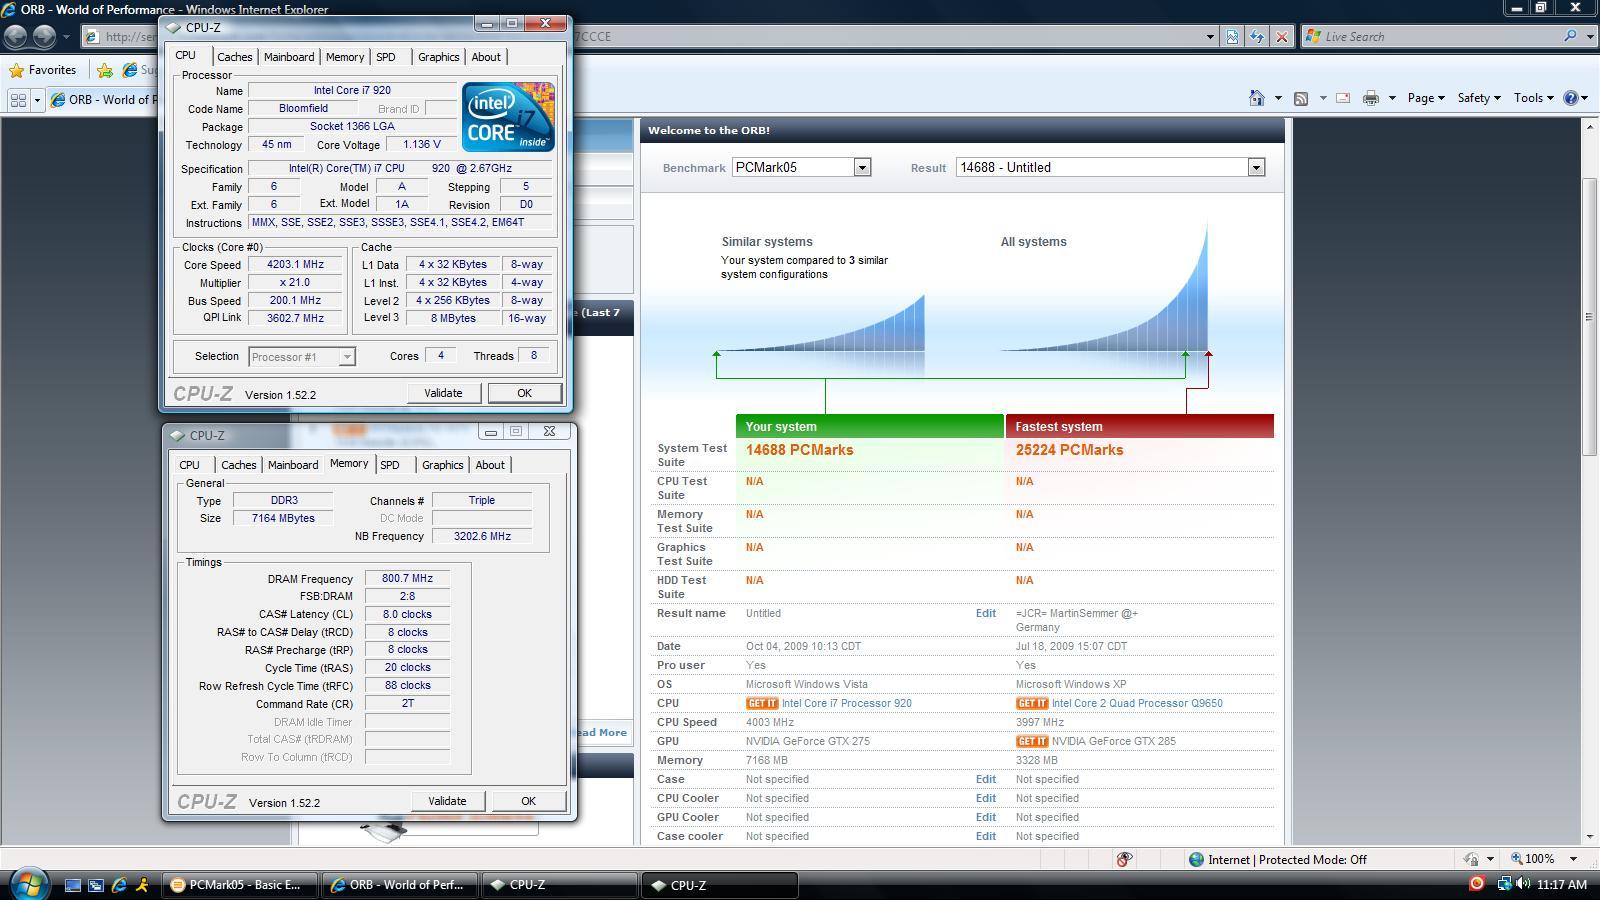Click OK in the bottom CPU-Z window
The image size is (1600, 900).
pos(528,801)
